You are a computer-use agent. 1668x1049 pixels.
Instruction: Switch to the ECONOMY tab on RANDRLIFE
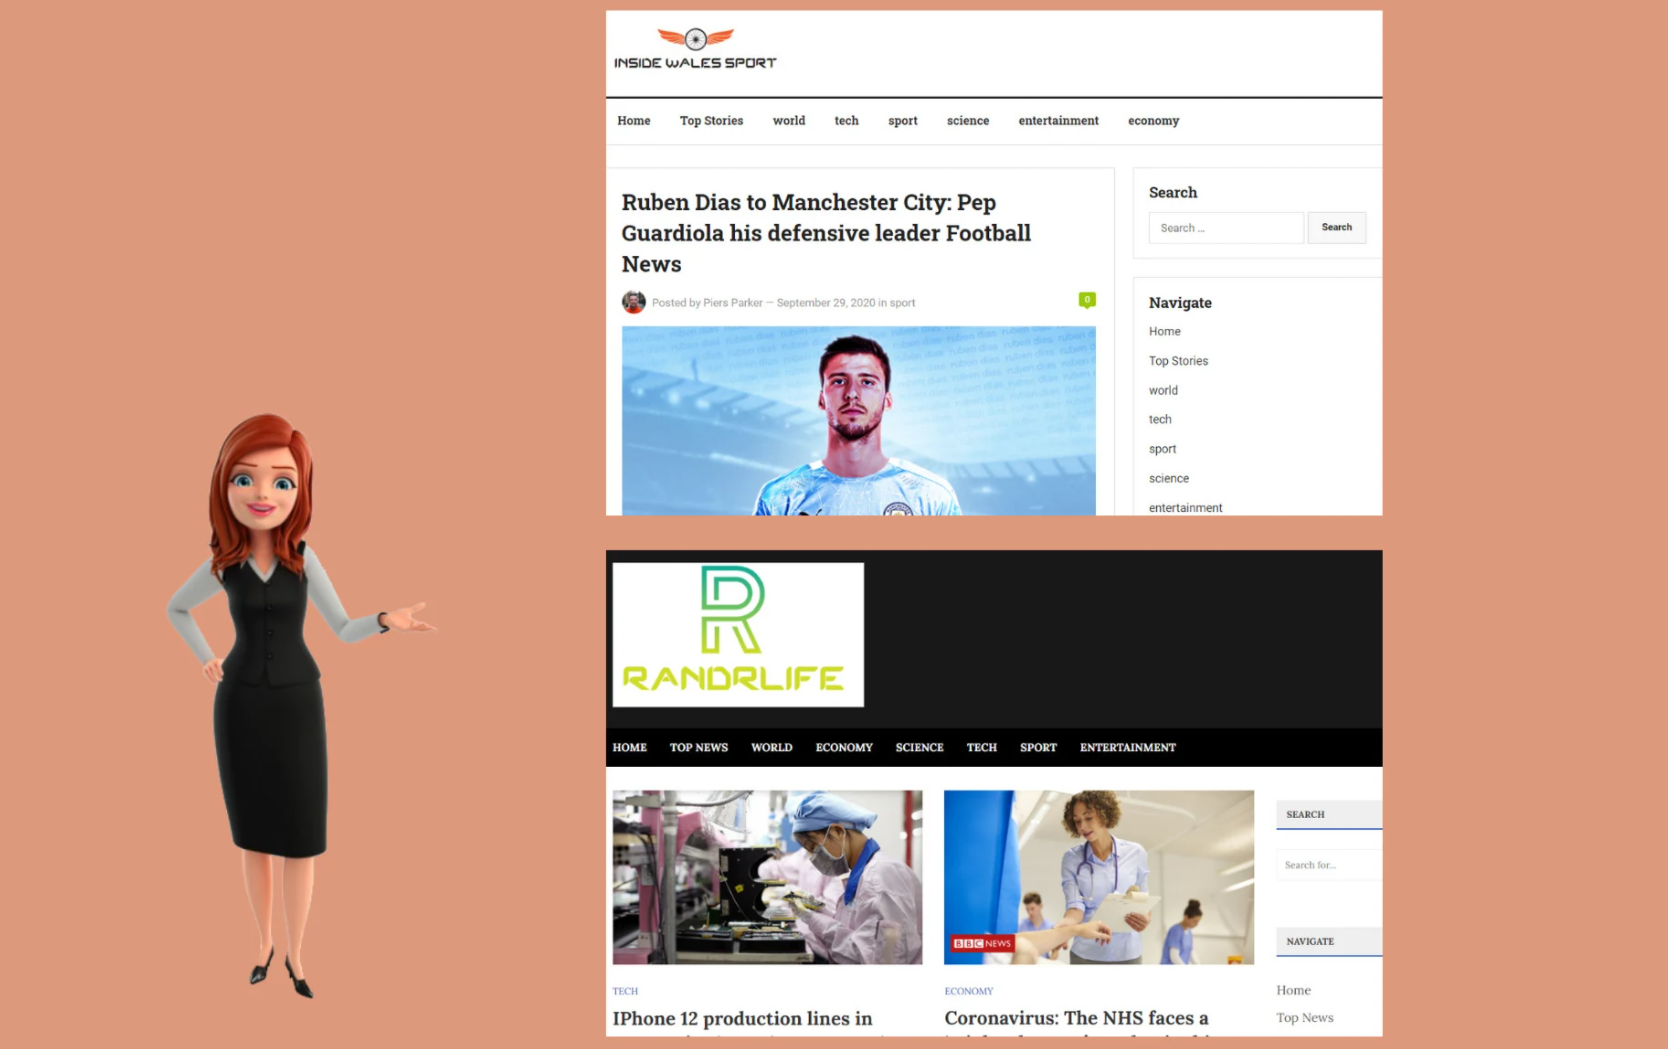click(x=843, y=747)
